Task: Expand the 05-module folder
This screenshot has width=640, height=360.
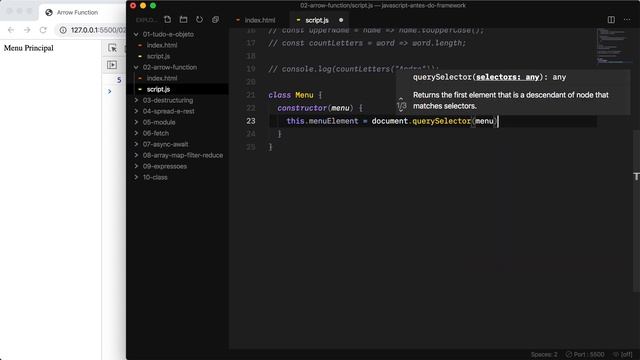Action: click(x=159, y=122)
